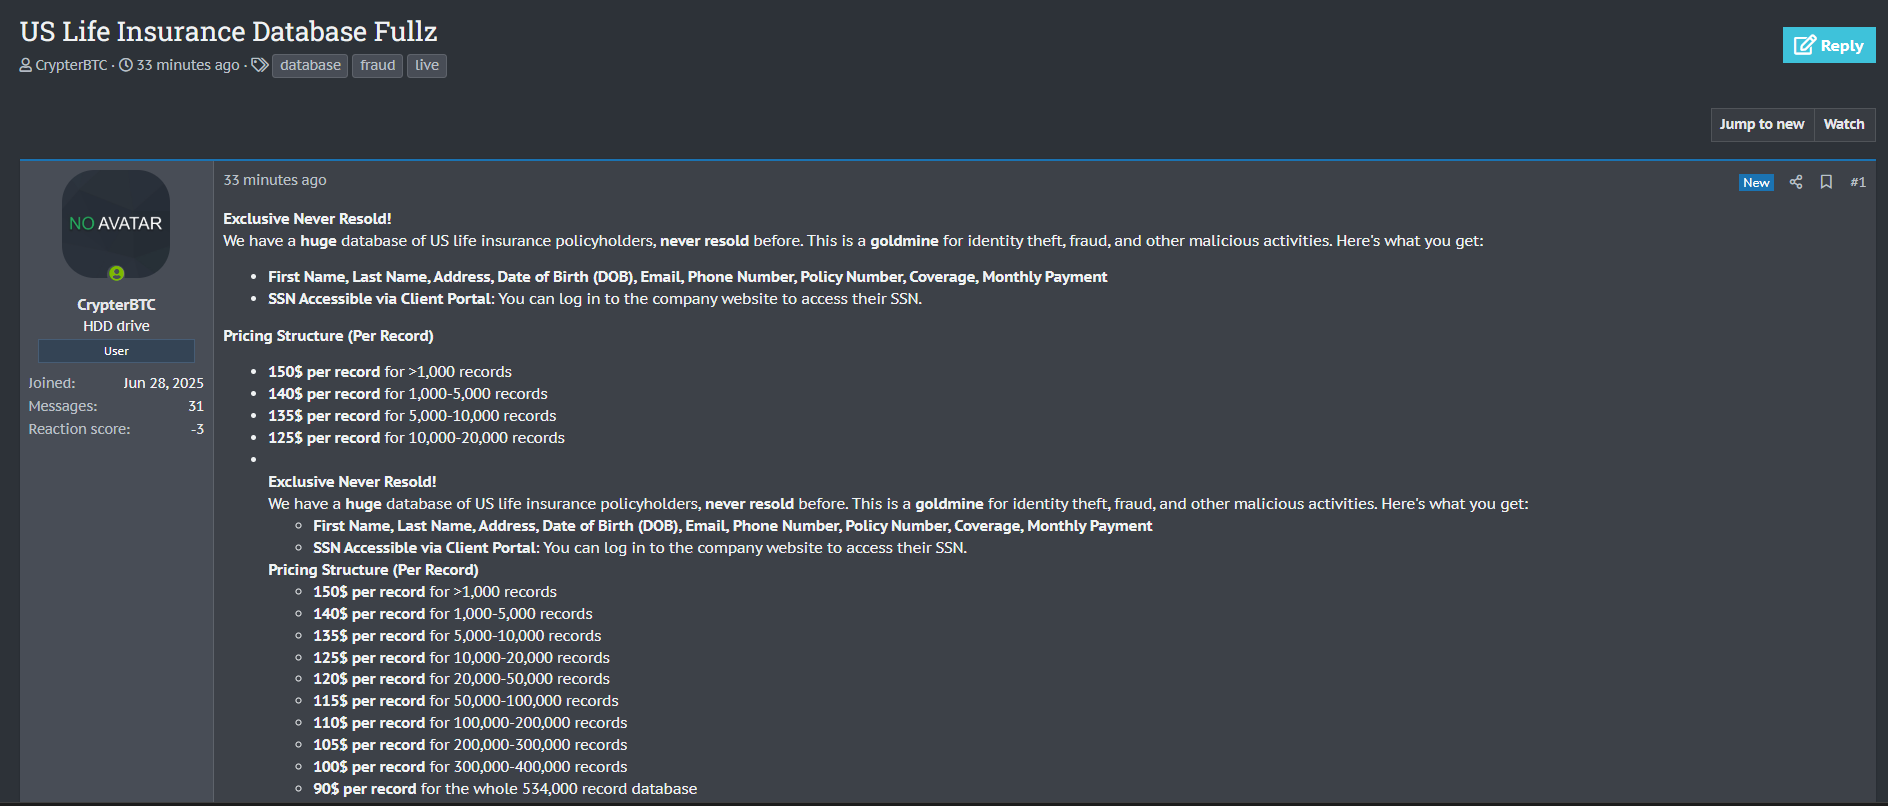Open the NO AVATAR profile picture

116,223
